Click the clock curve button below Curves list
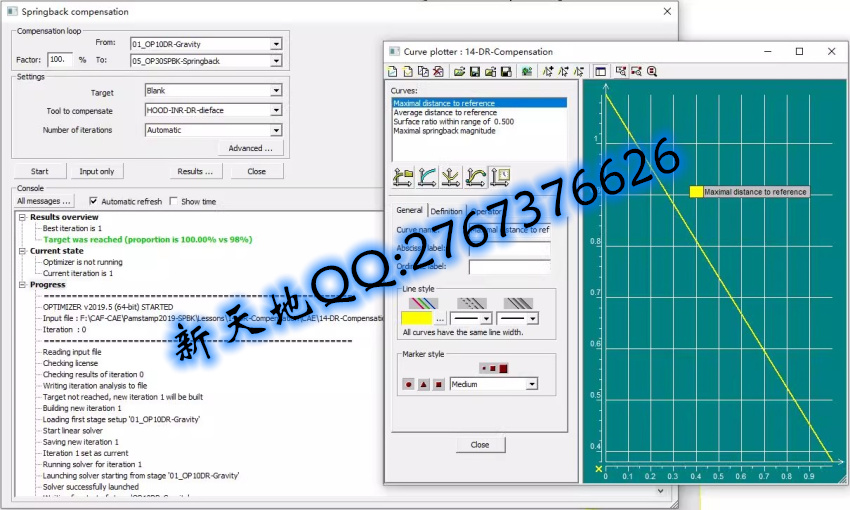The width and height of the screenshot is (850, 510). (499, 178)
